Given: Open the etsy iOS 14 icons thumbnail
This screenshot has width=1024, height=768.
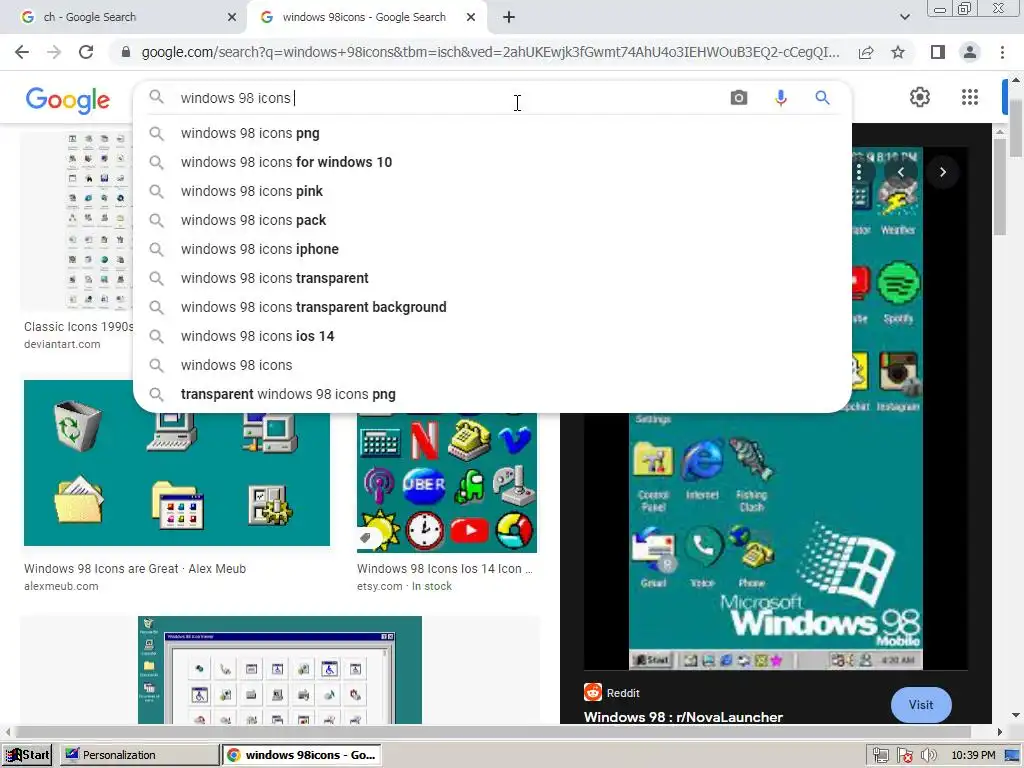Looking at the screenshot, I should click(x=447, y=482).
